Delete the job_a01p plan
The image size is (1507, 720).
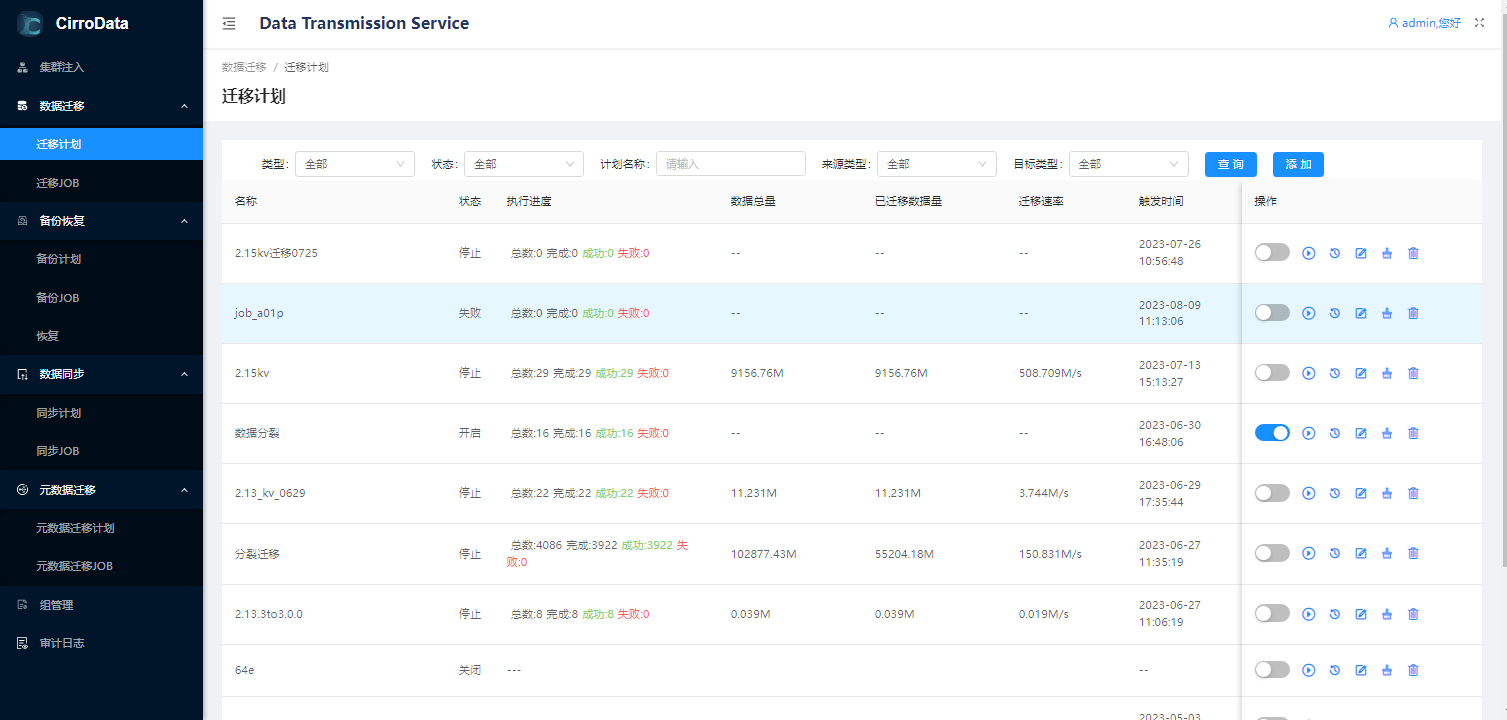tap(1413, 313)
